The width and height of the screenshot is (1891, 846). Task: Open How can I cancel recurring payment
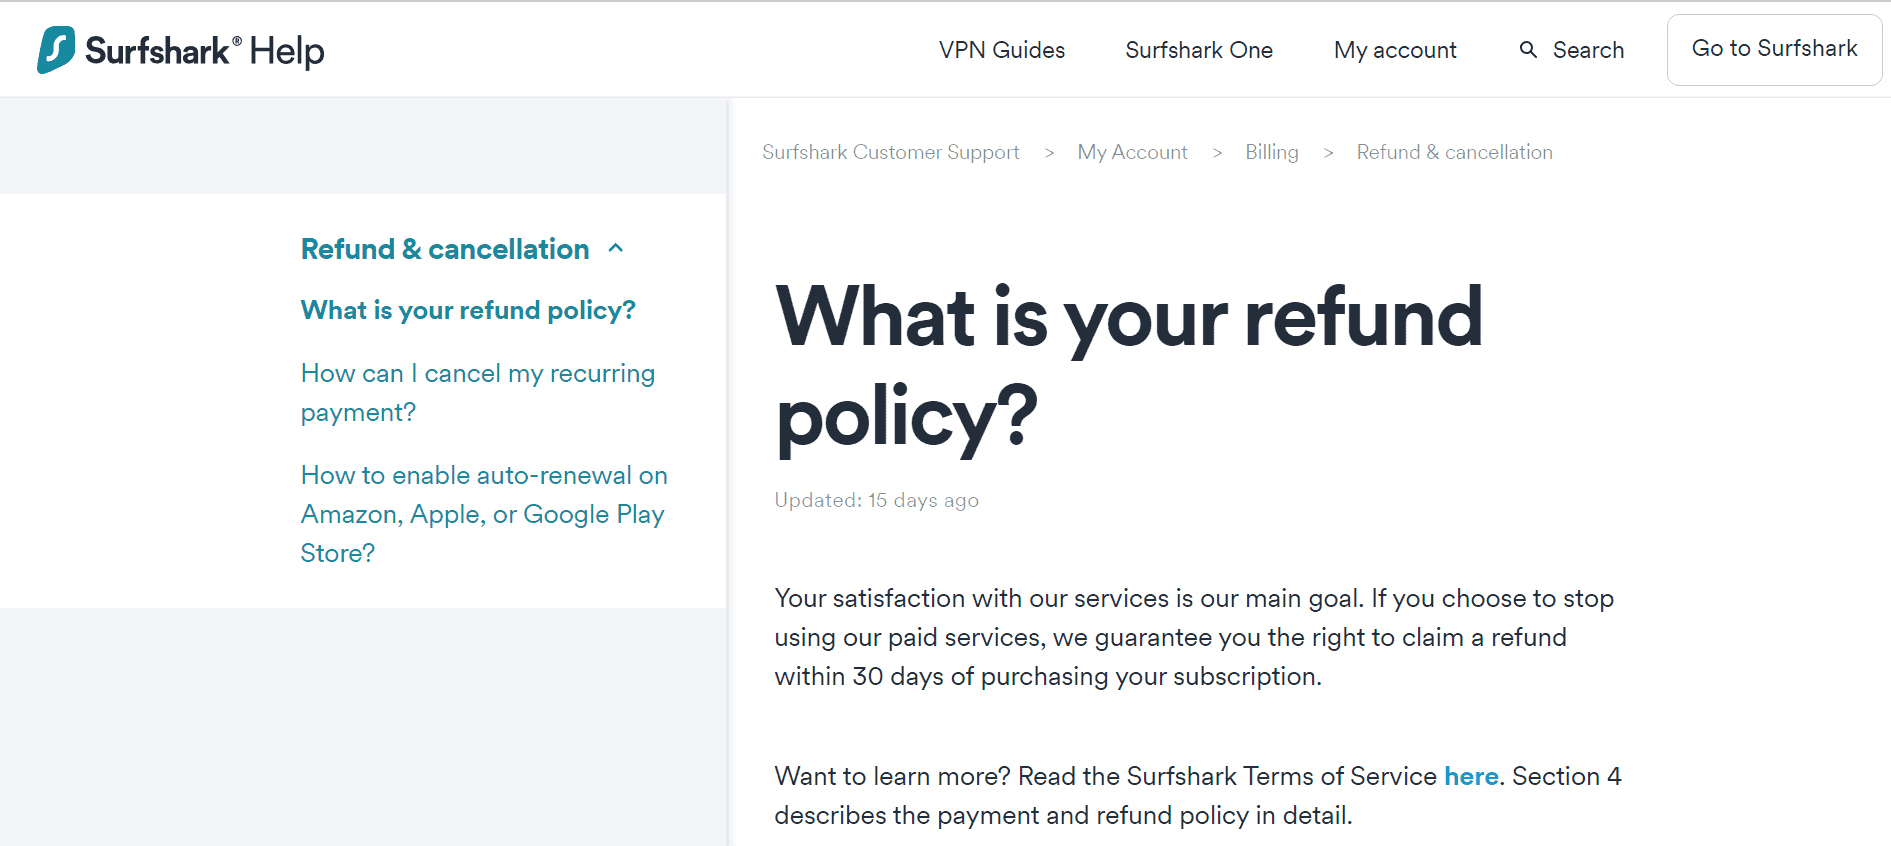click(x=478, y=392)
